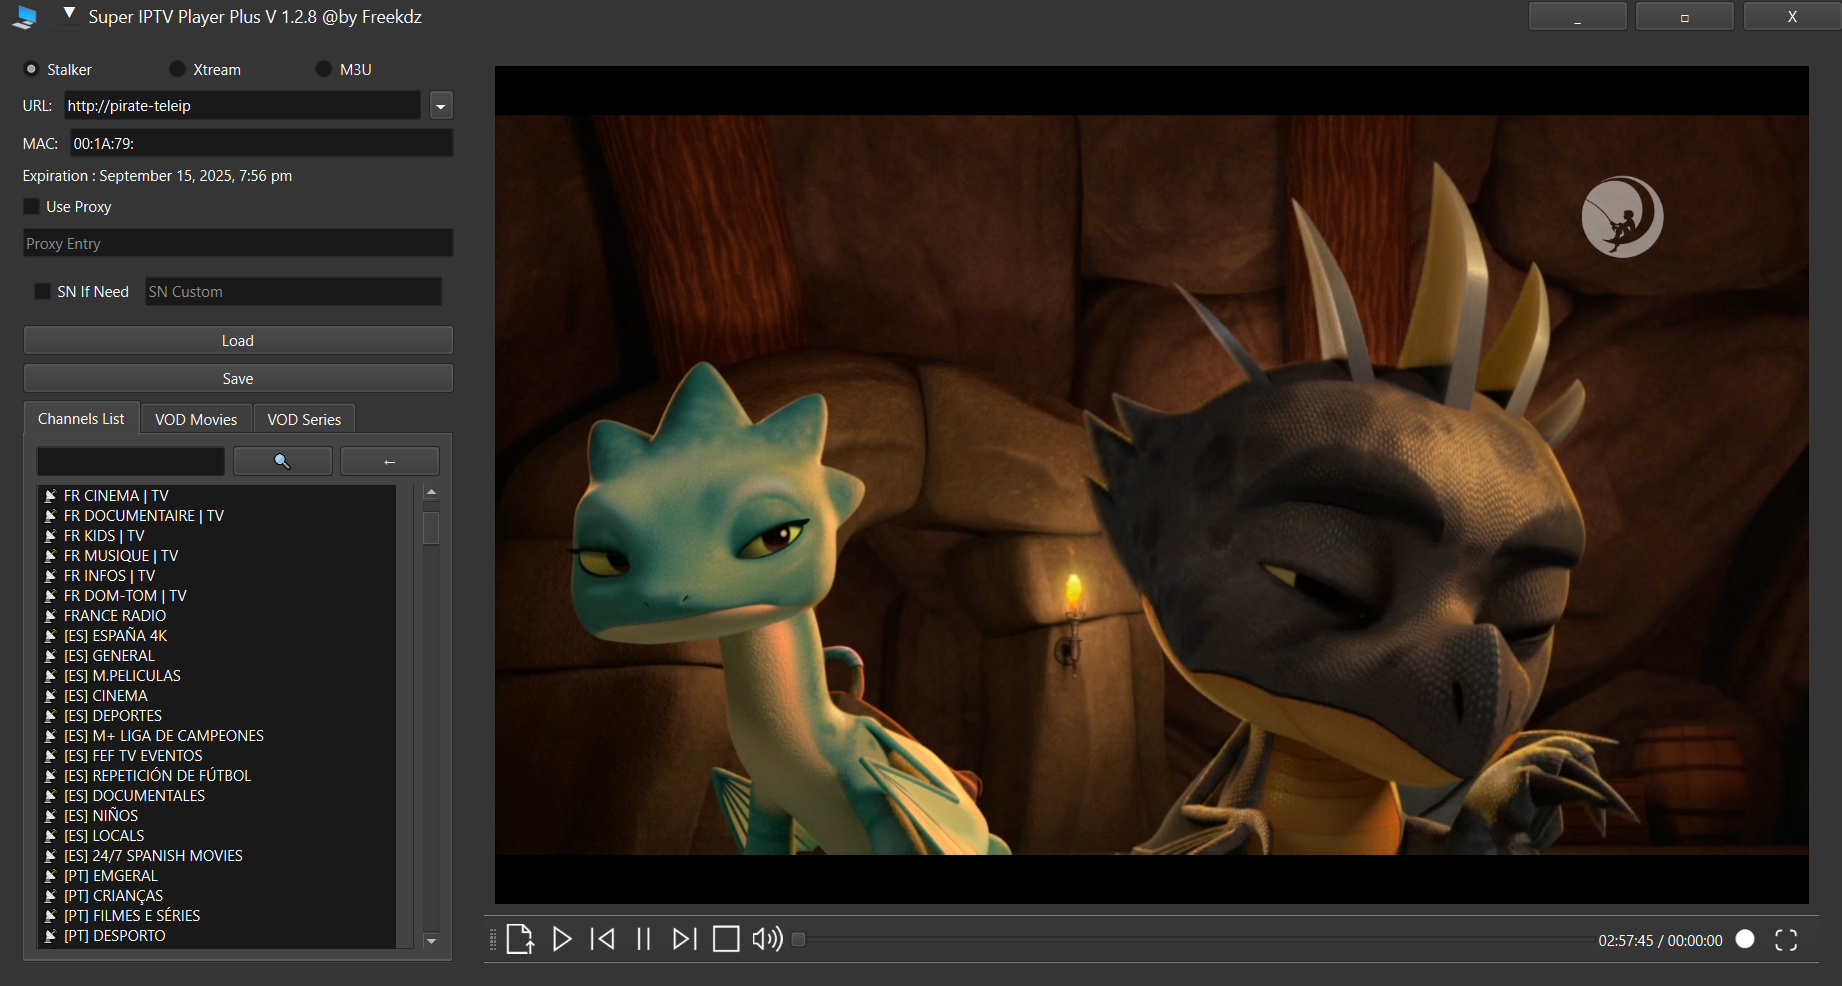
Task: Select [ES] DEPORTES category
Action: coord(113,716)
